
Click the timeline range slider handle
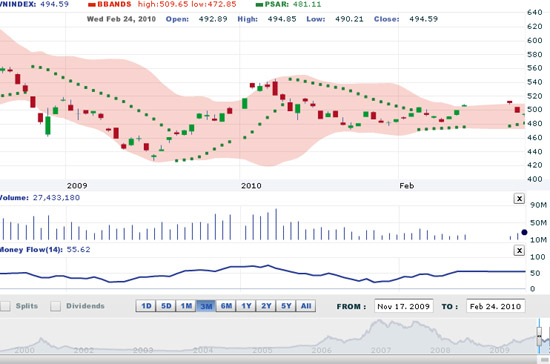[539, 336]
